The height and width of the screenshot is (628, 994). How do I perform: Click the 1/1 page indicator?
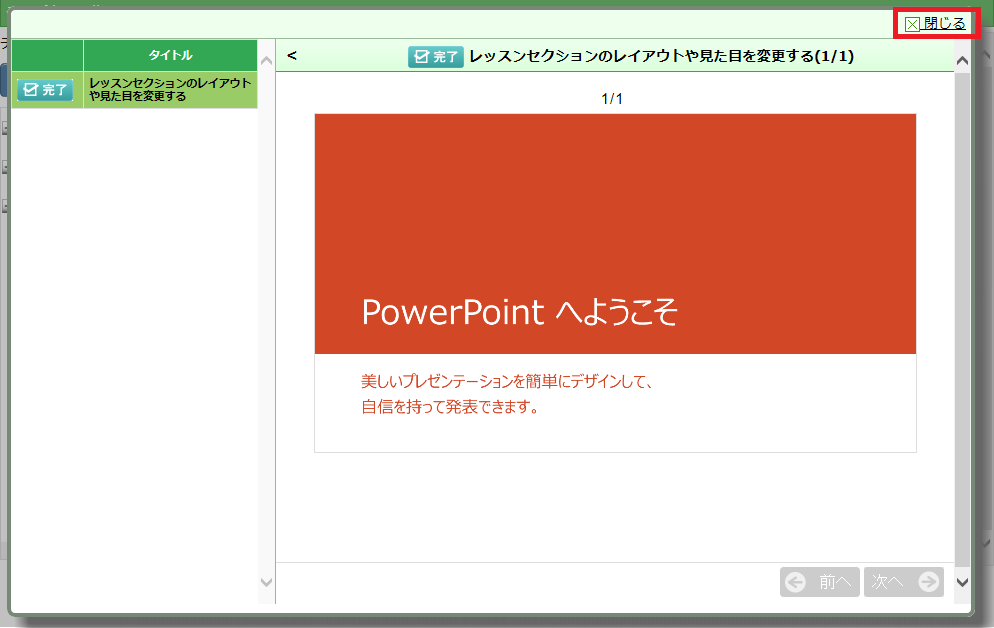[612, 99]
